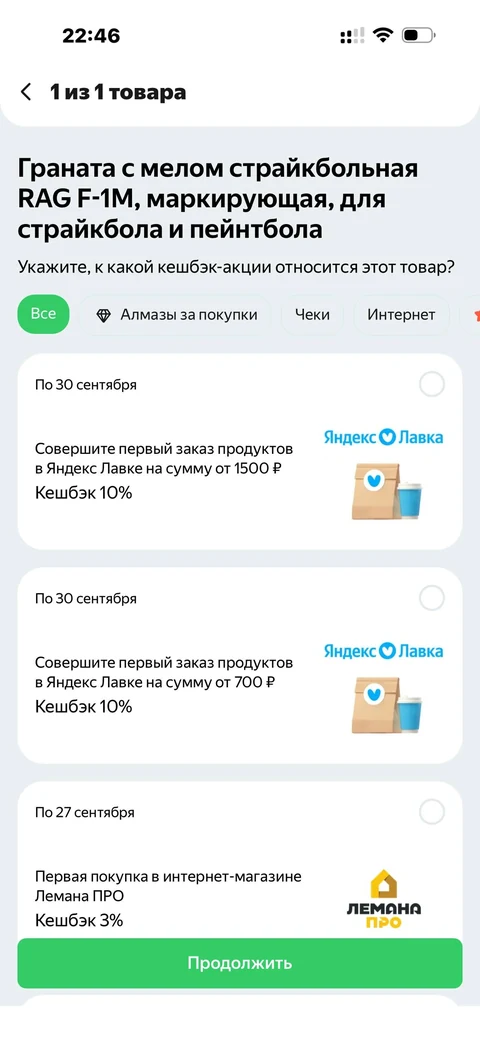
Task: Select the radio button for 1500 ₽ offer
Action: tap(432, 384)
